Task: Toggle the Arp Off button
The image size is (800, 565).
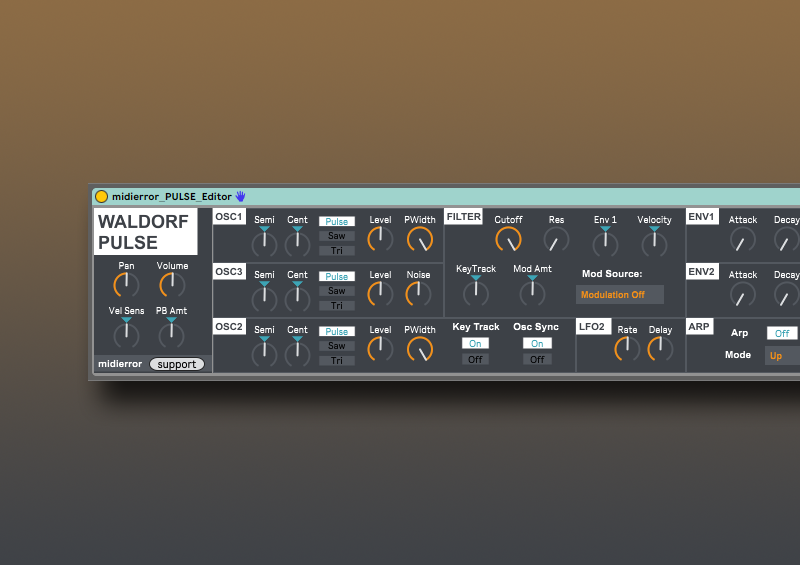Action: (782, 333)
